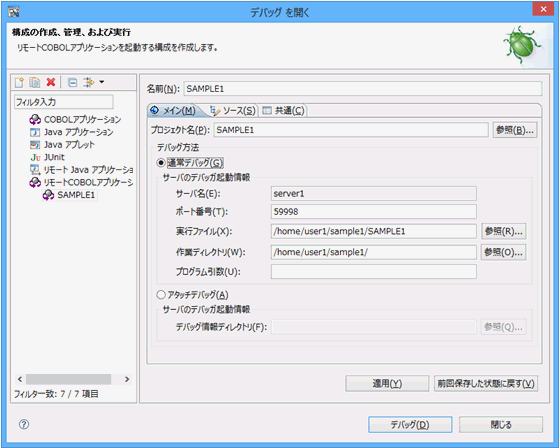Click the サーバ名(E) field
This screenshot has height=448, width=560.
pos(374,194)
